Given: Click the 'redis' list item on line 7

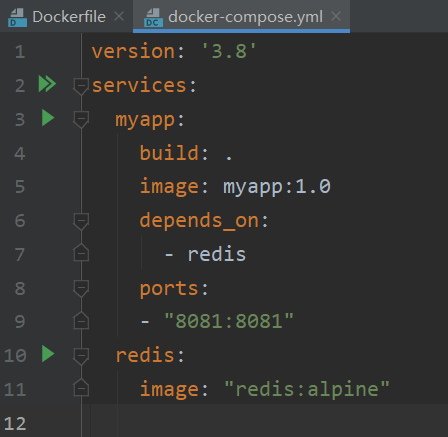Looking at the screenshot, I should pyautogui.click(x=217, y=254).
